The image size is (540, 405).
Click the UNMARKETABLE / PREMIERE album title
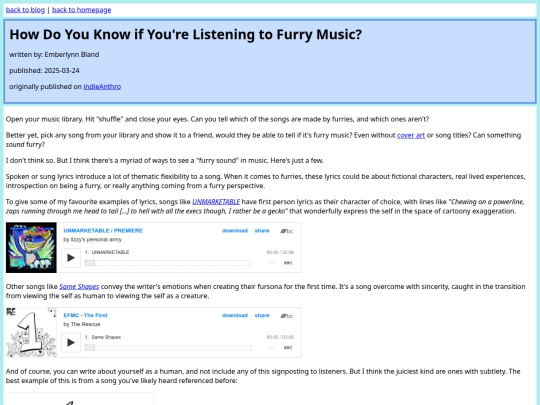coord(103,230)
